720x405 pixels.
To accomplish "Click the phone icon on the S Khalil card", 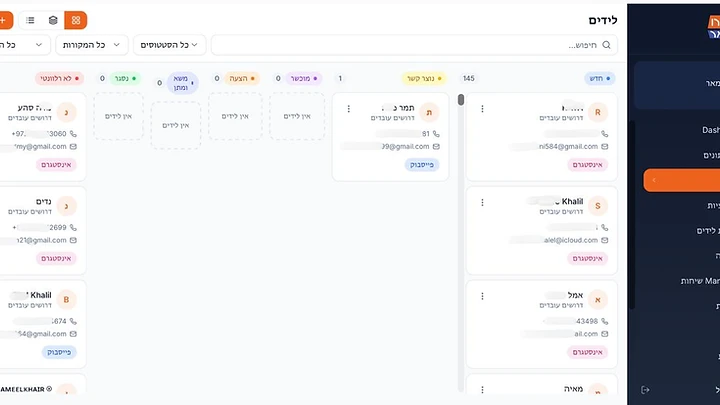I will (604, 227).
